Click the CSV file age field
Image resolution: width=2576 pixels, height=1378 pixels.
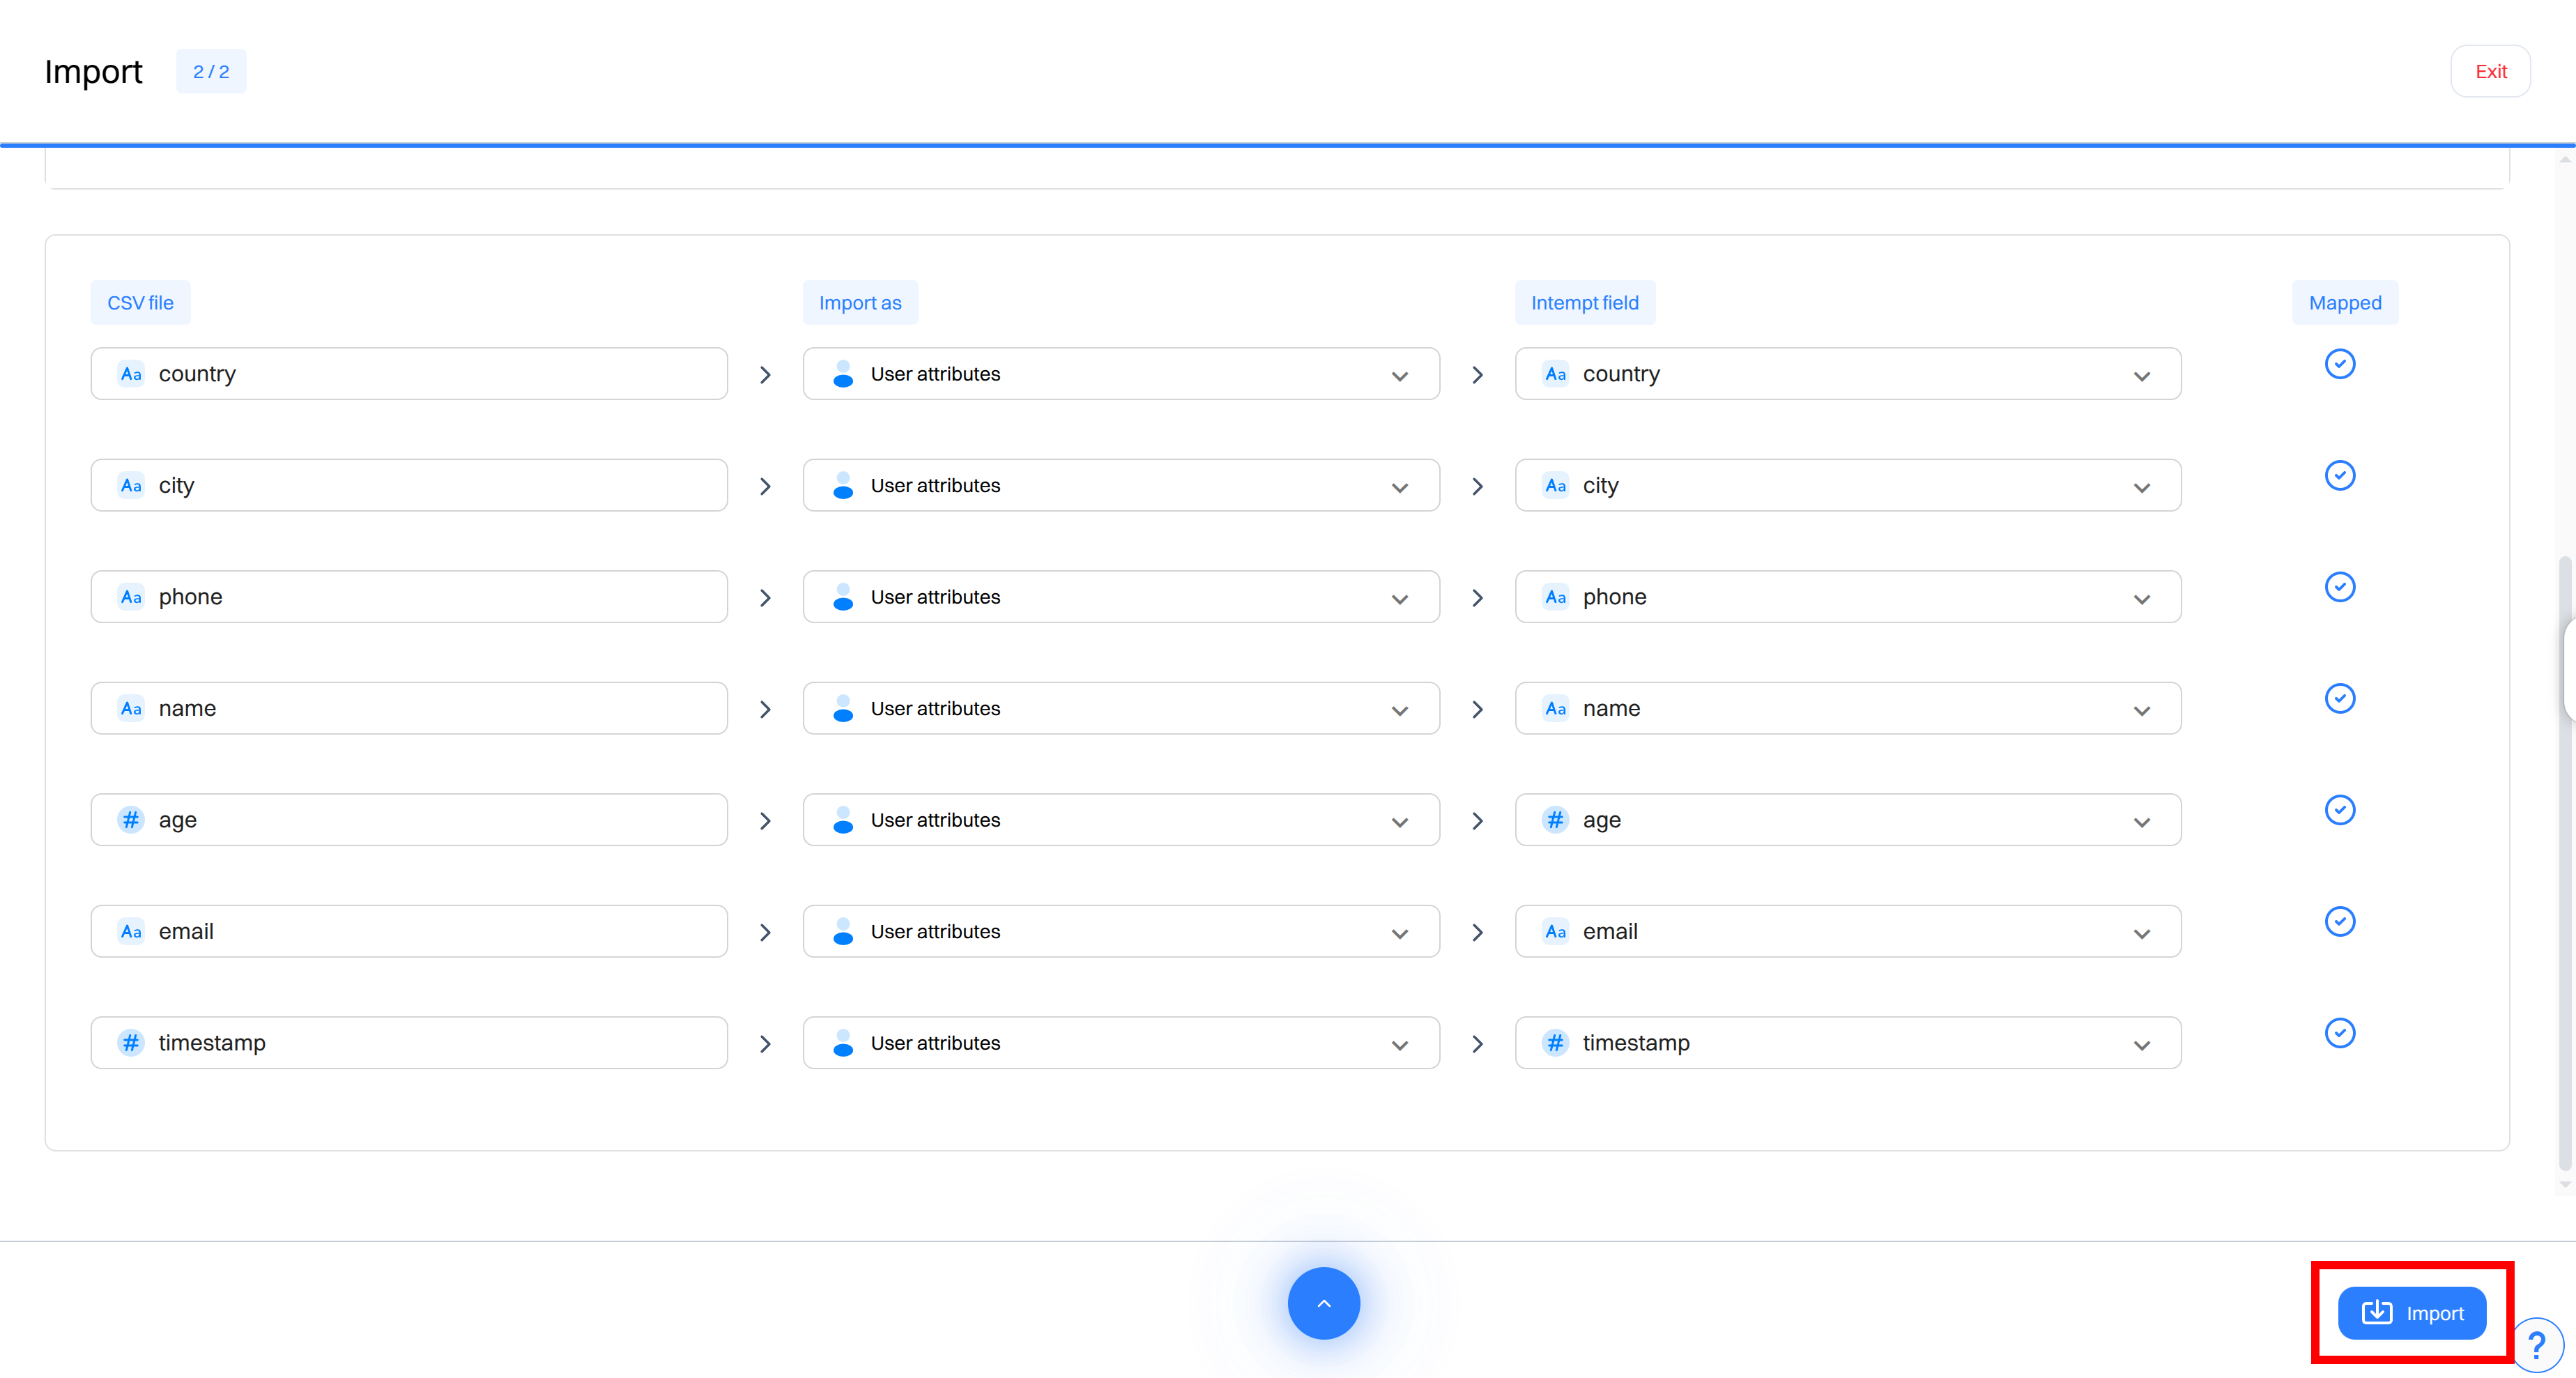pyautogui.click(x=409, y=820)
